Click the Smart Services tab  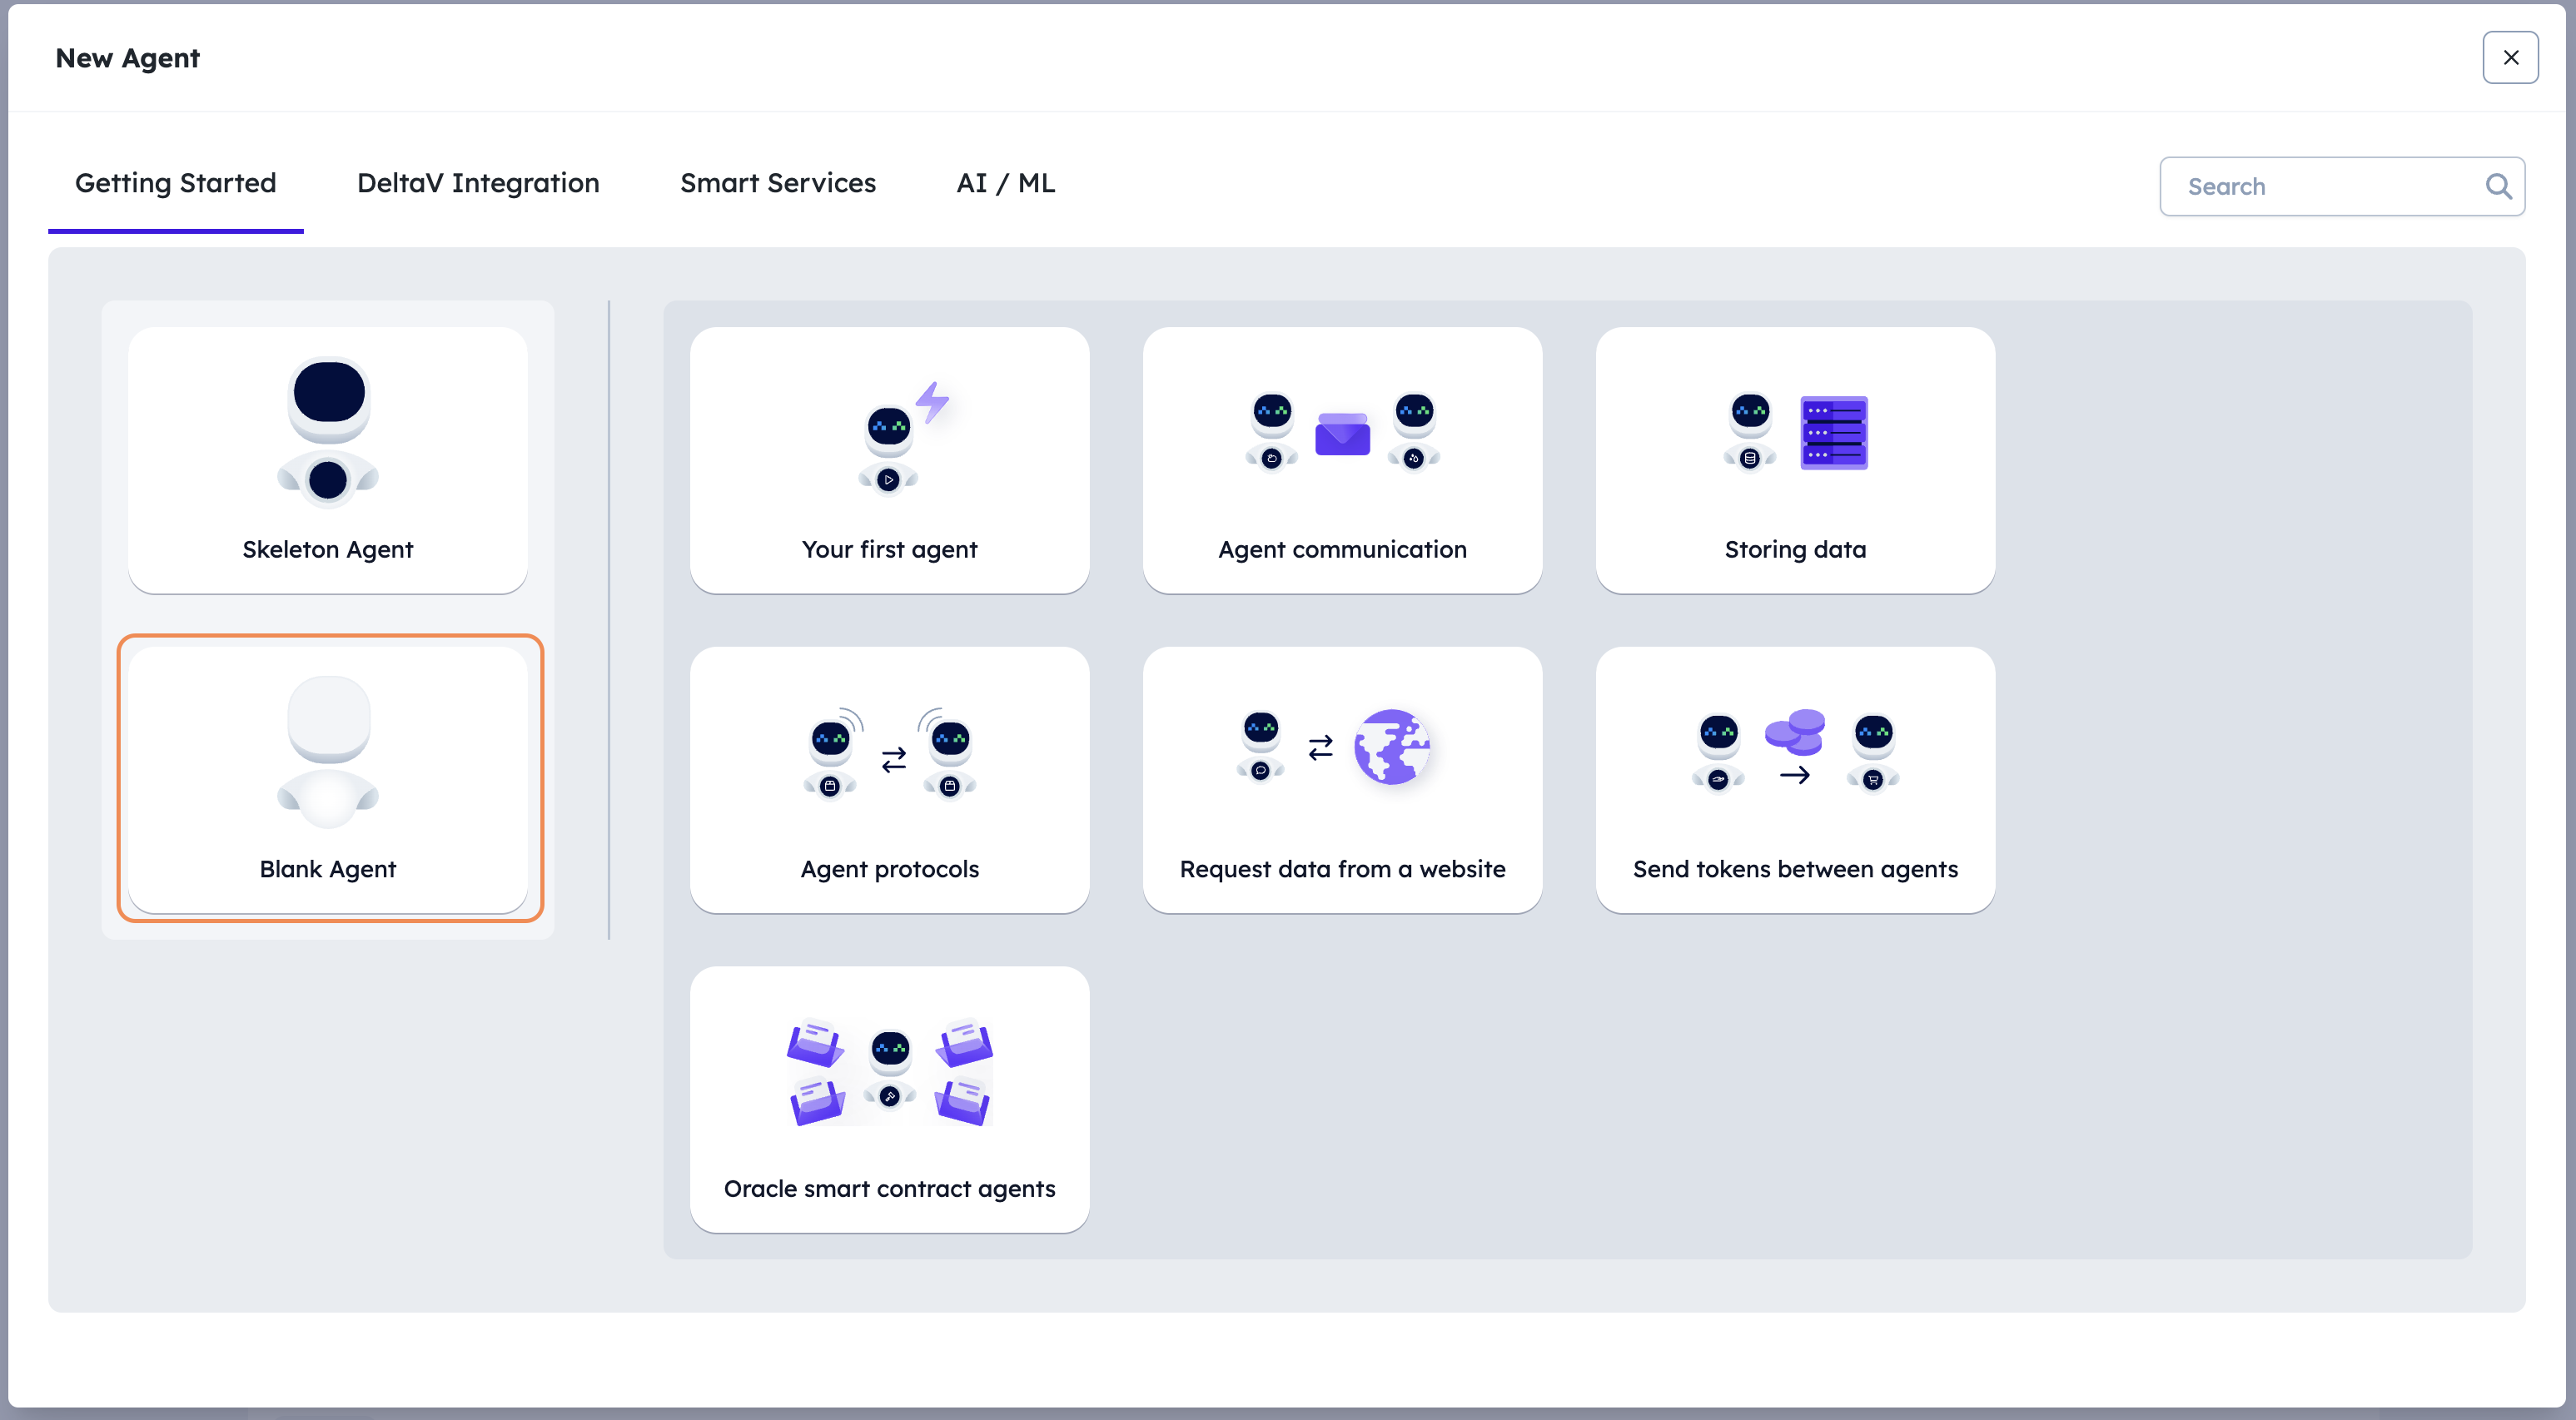778,182
